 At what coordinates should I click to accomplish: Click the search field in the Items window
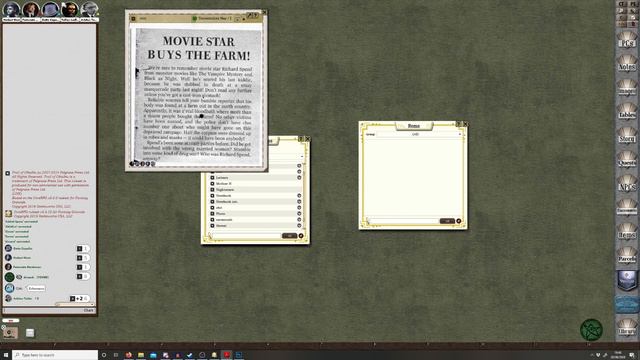coord(403,221)
